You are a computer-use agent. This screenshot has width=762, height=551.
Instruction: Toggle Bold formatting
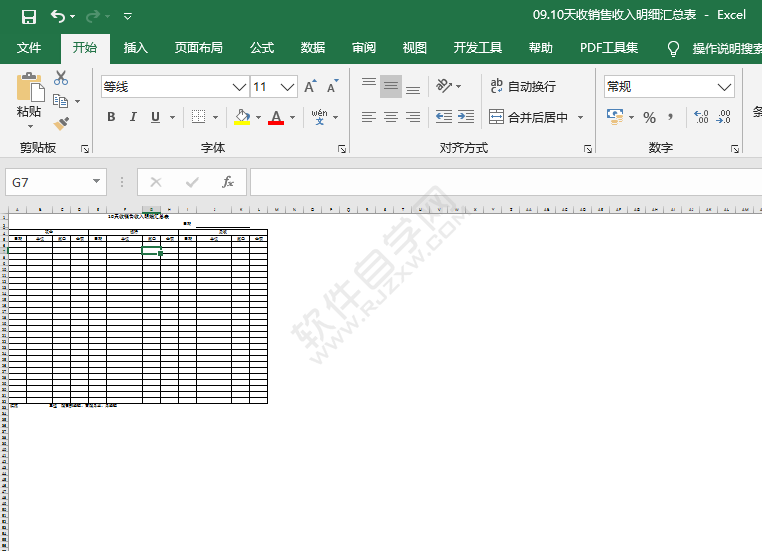(x=111, y=118)
